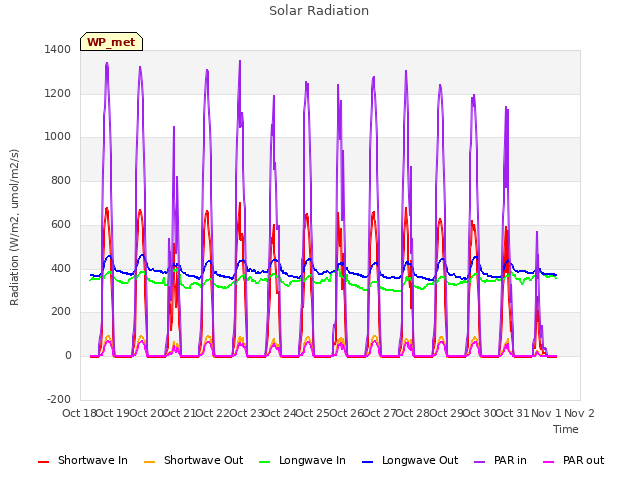Select the Longwave Out legend entry

(x=410, y=460)
